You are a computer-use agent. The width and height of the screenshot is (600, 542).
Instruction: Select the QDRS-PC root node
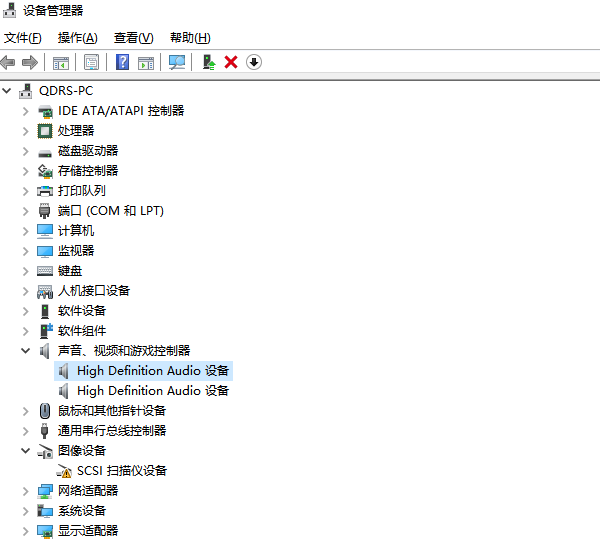(65, 91)
